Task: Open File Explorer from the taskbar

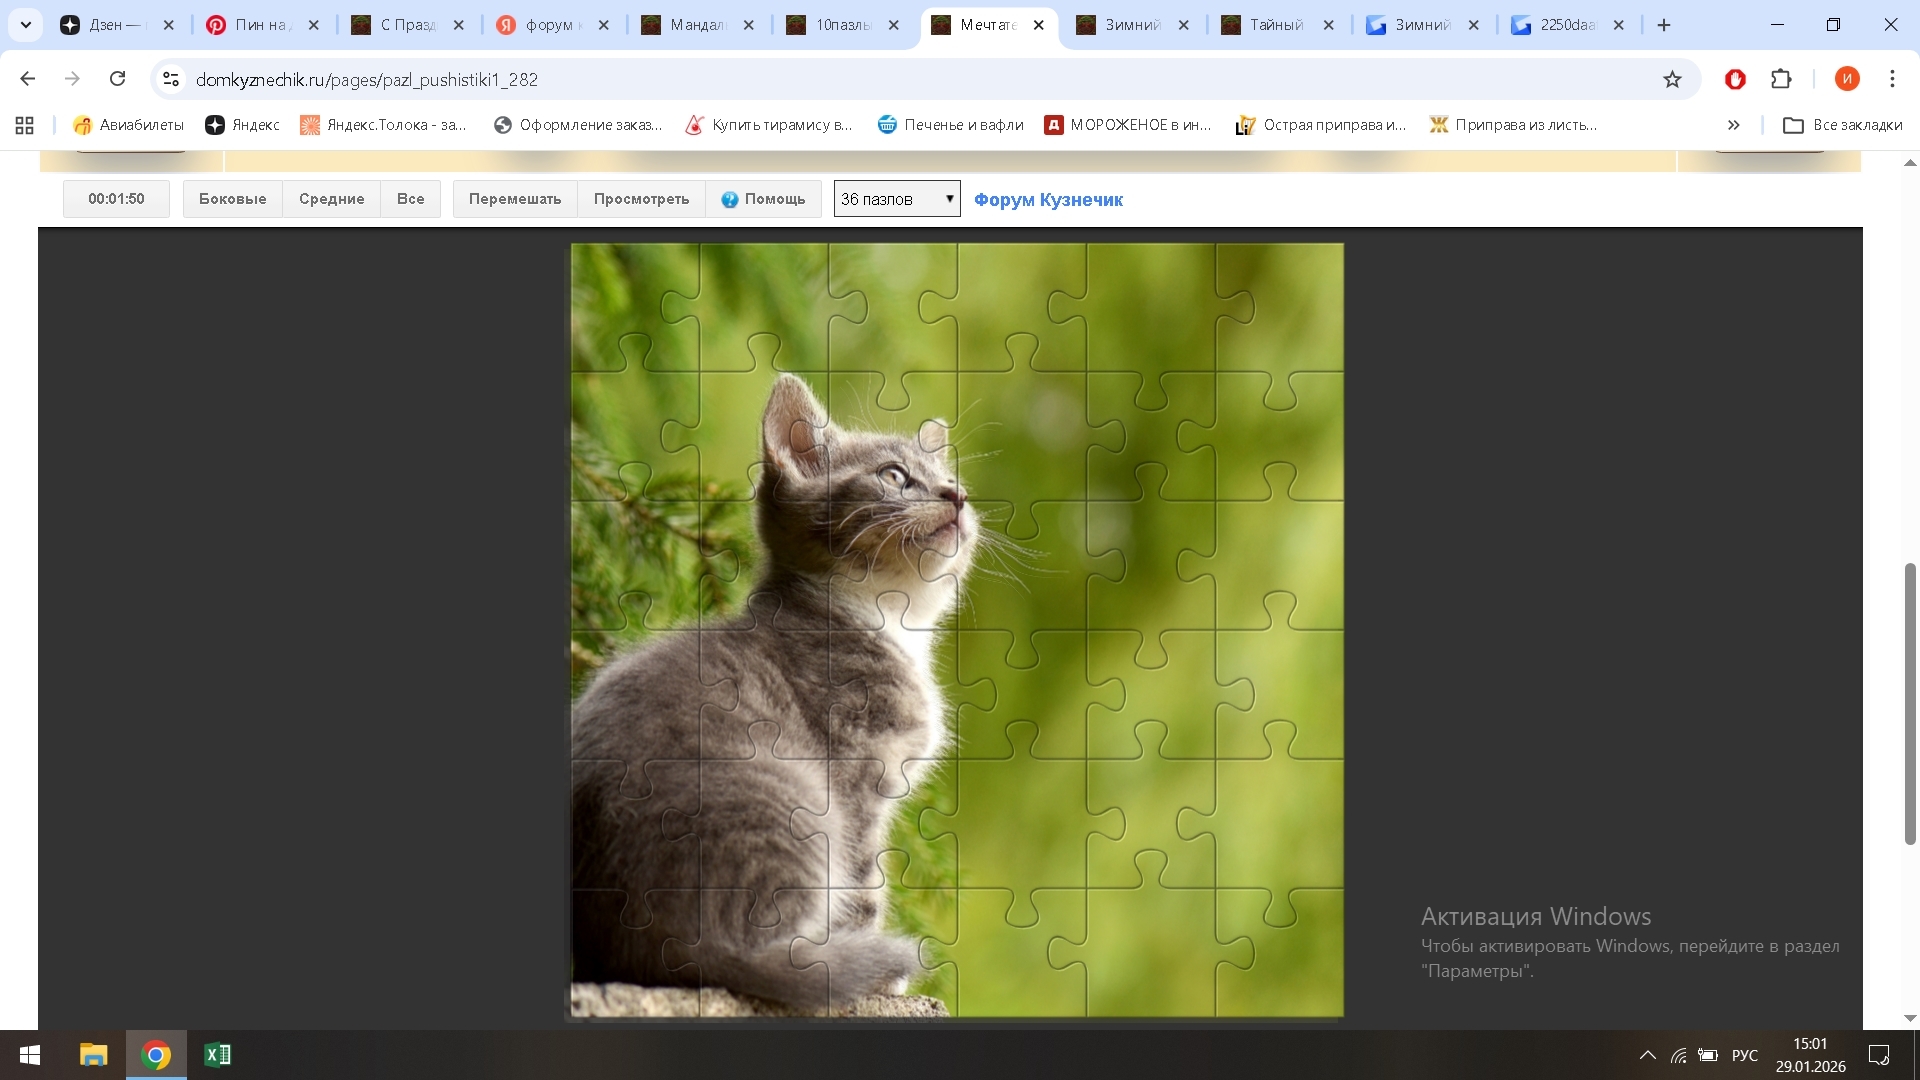Action: 93,1055
